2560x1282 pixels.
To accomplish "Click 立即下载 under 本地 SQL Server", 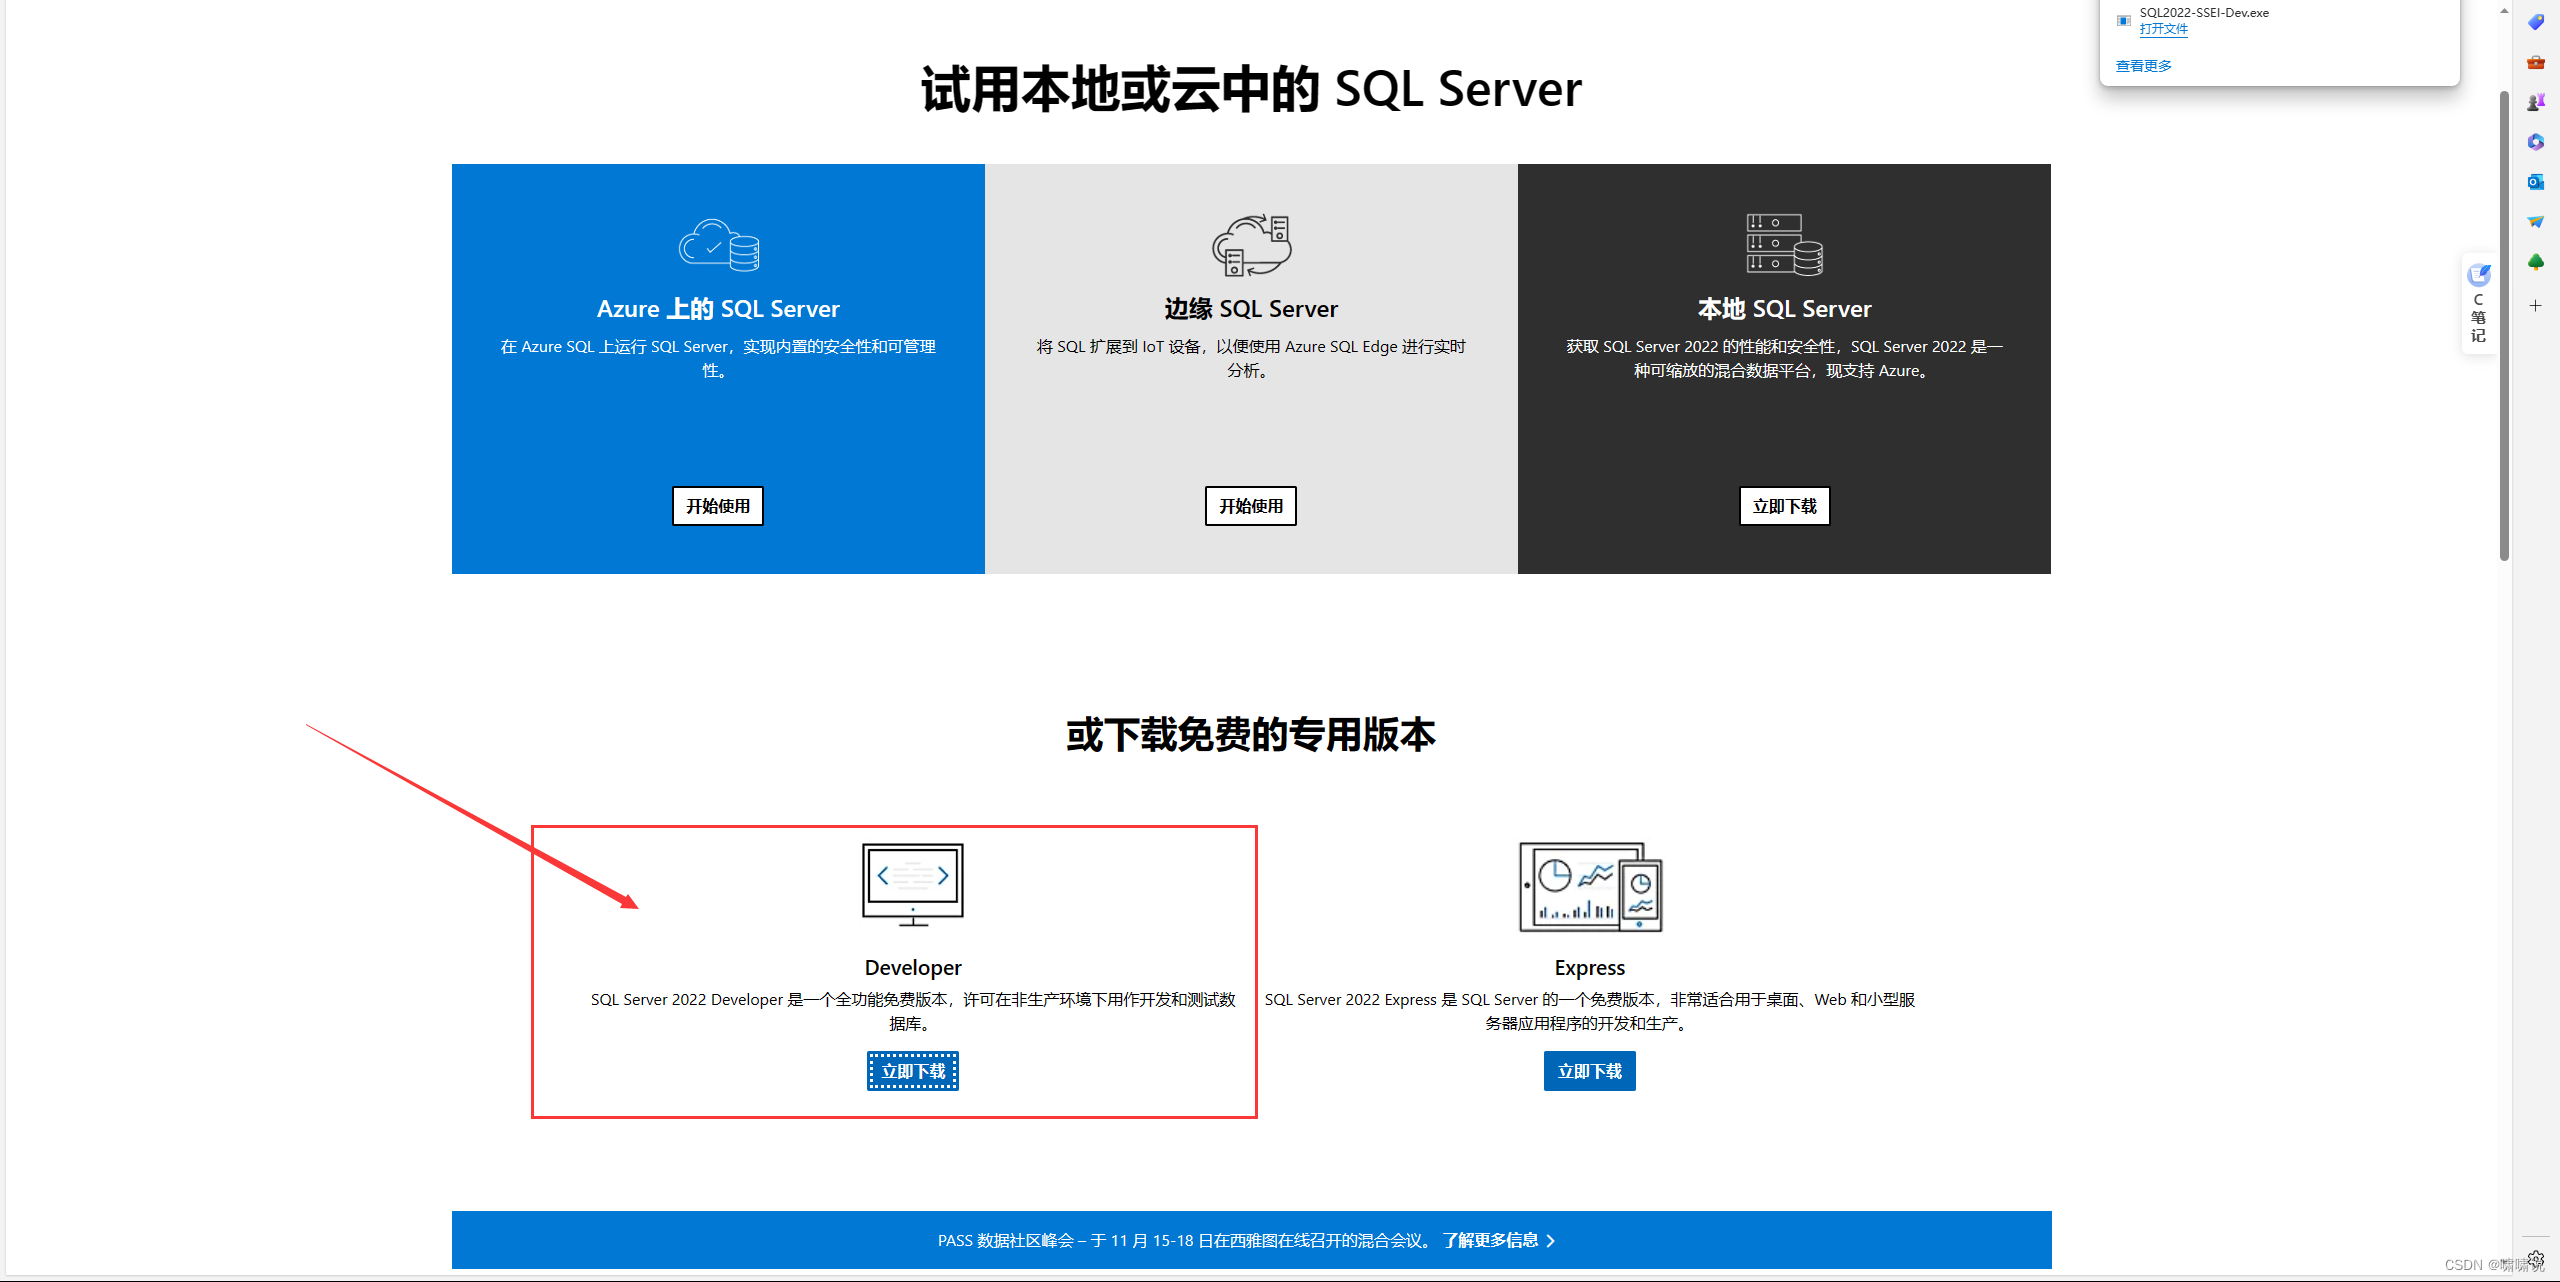I will [1785, 506].
